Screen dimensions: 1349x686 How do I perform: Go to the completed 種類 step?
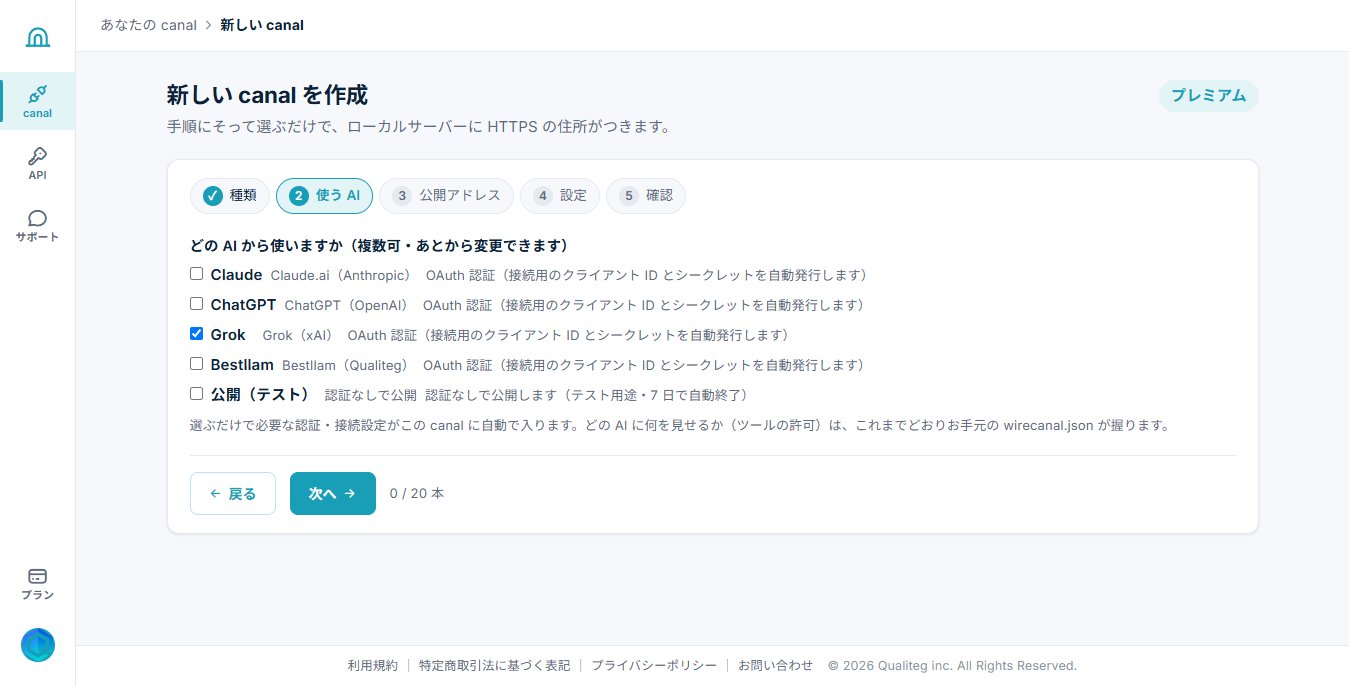tap(230, 196)
